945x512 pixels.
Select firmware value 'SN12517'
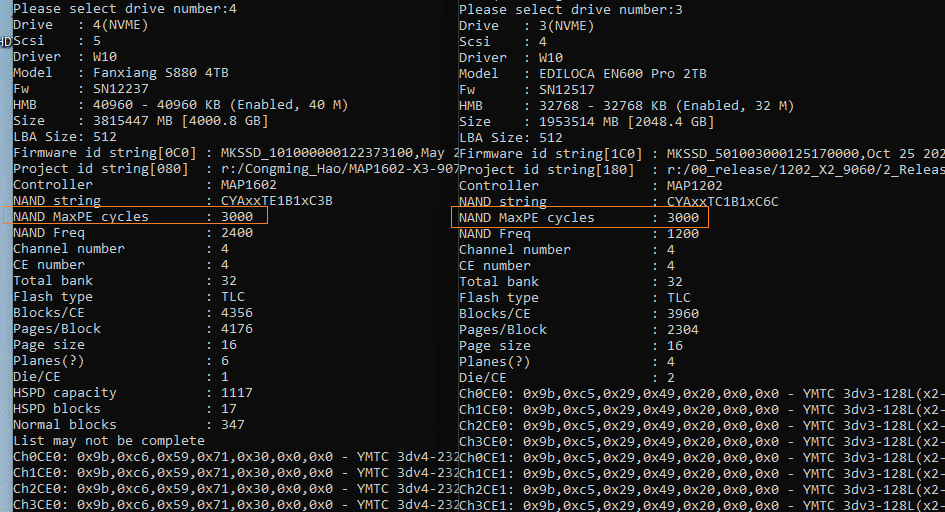[x=567, y=90]
